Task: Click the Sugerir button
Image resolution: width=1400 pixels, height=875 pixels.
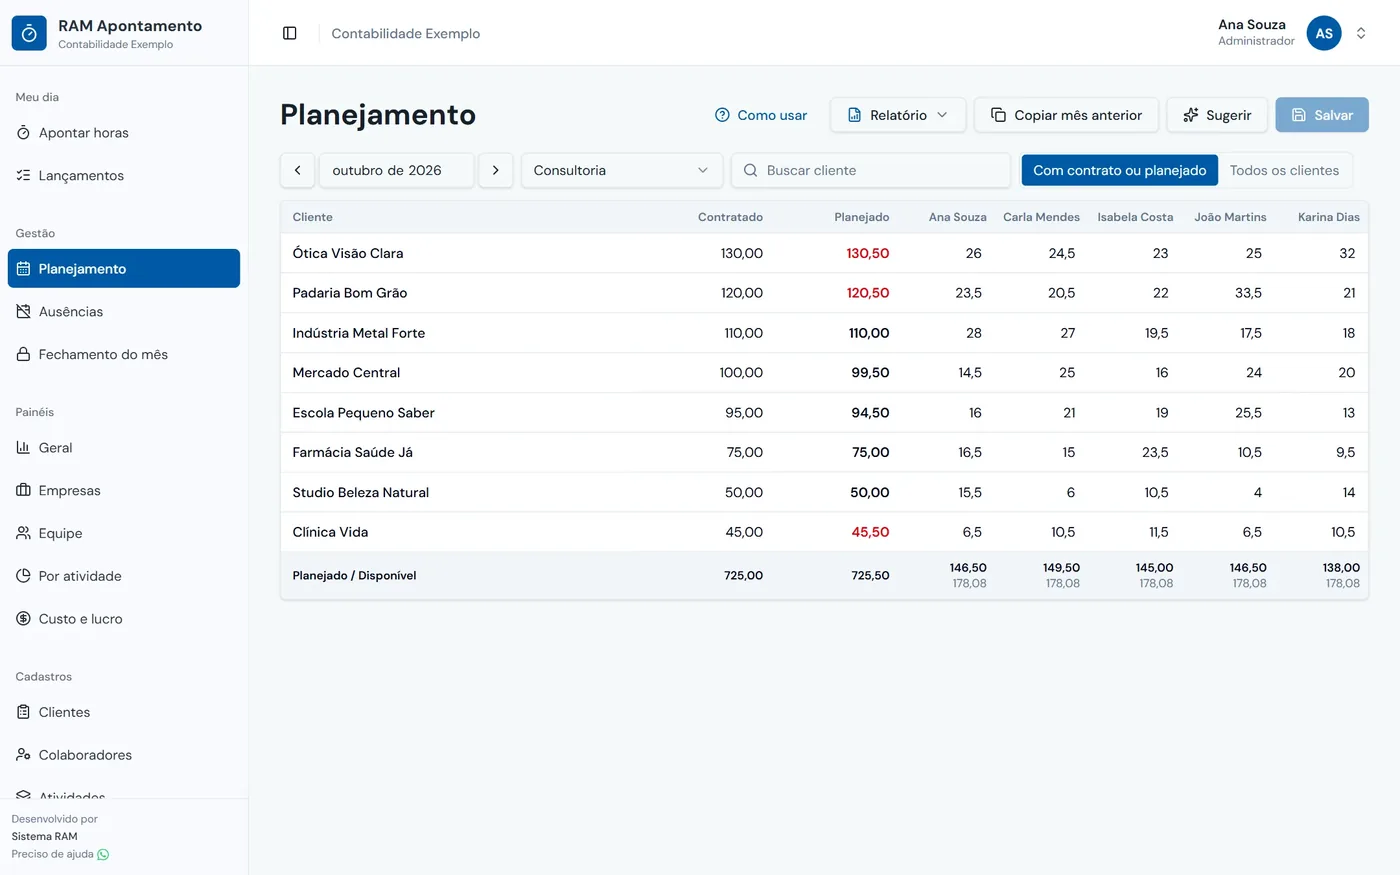Action: point(1217,115)
